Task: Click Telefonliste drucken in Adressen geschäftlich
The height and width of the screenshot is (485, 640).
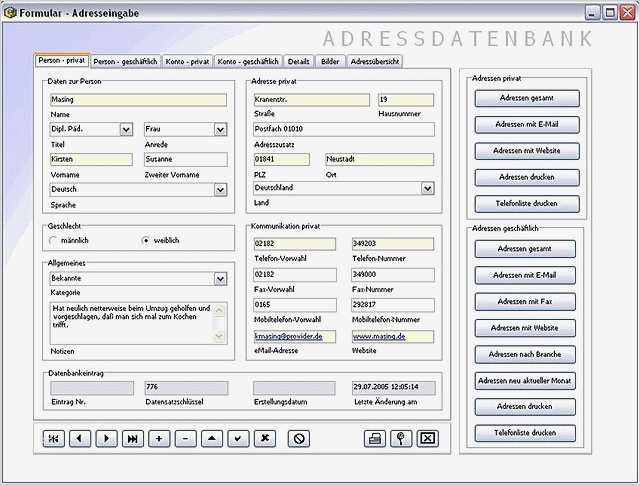Action: (x=525, y=433)
